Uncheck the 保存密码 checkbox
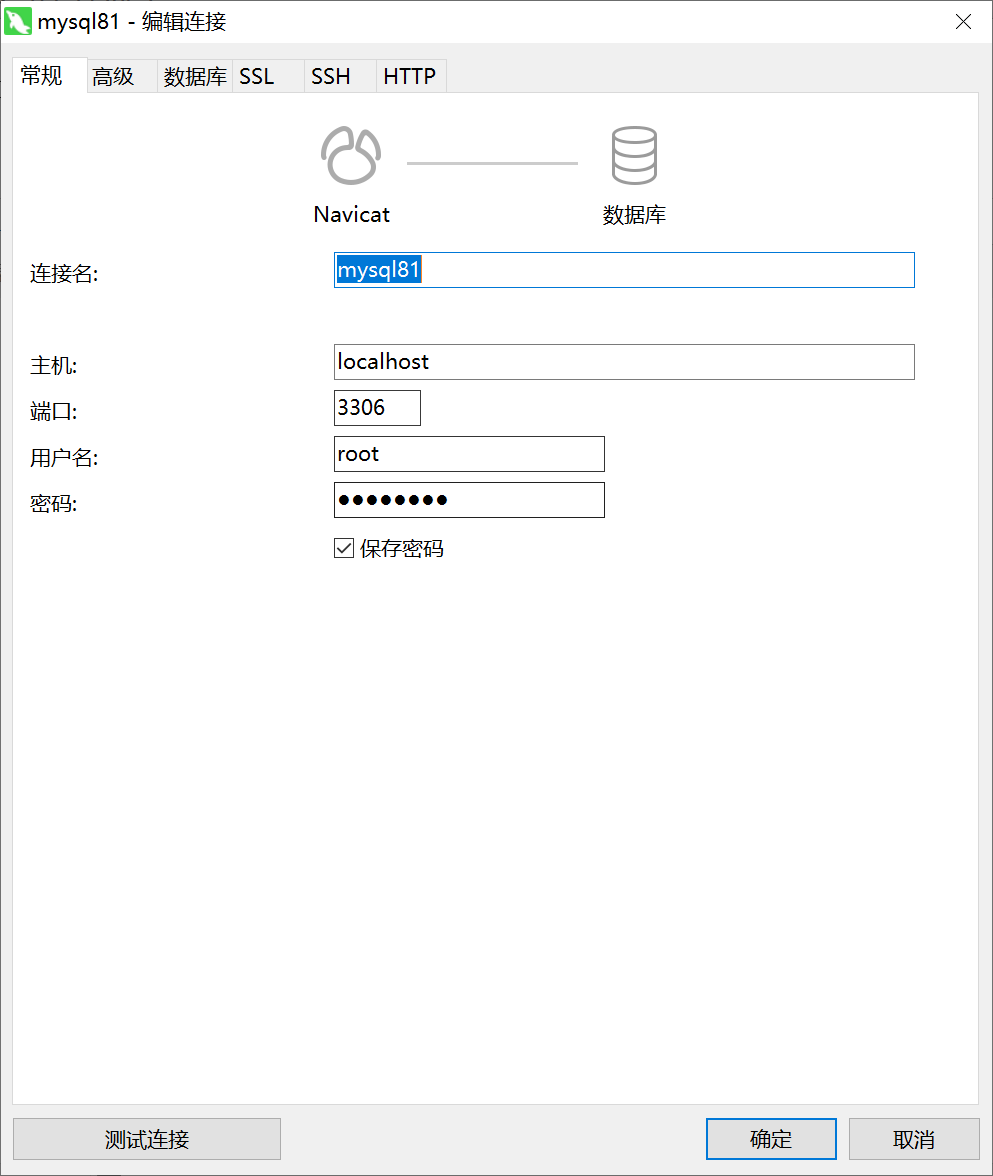993x1176 pixels. (x=344, y=548)
